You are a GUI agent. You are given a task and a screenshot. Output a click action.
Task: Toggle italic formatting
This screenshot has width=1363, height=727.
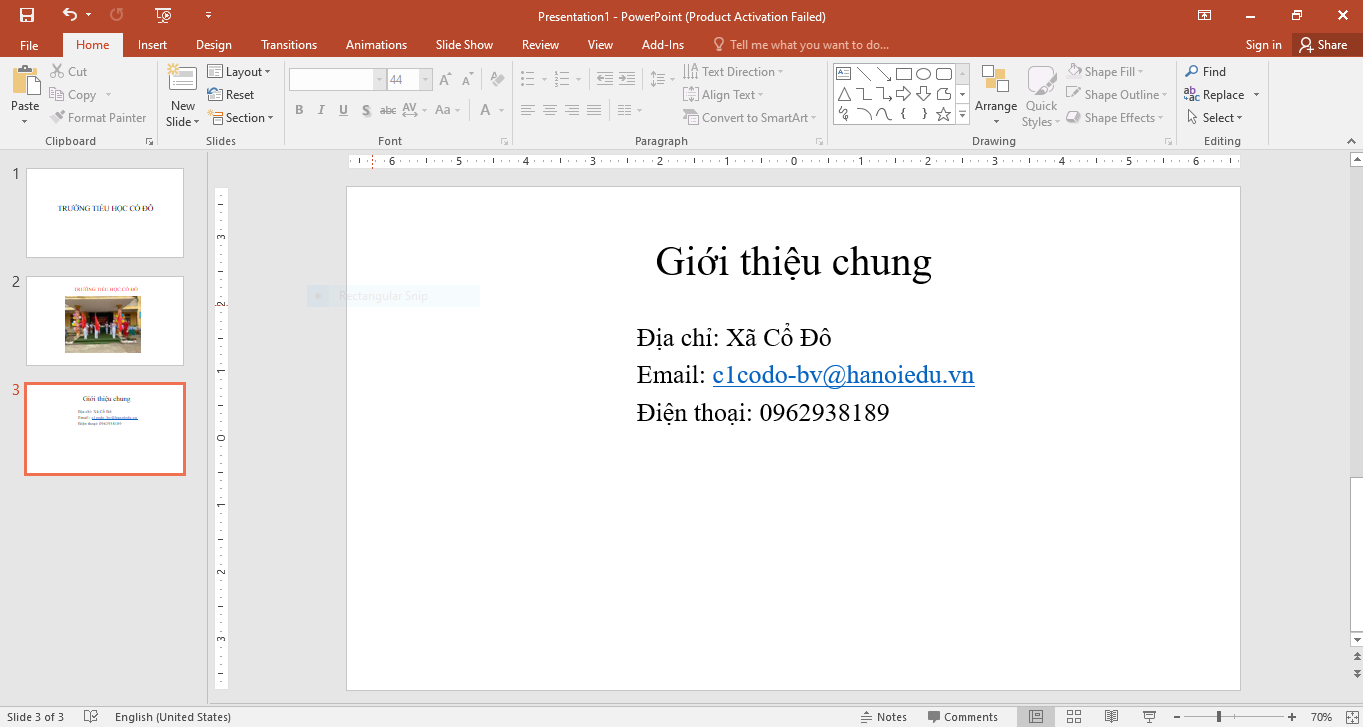pos(321,110)
